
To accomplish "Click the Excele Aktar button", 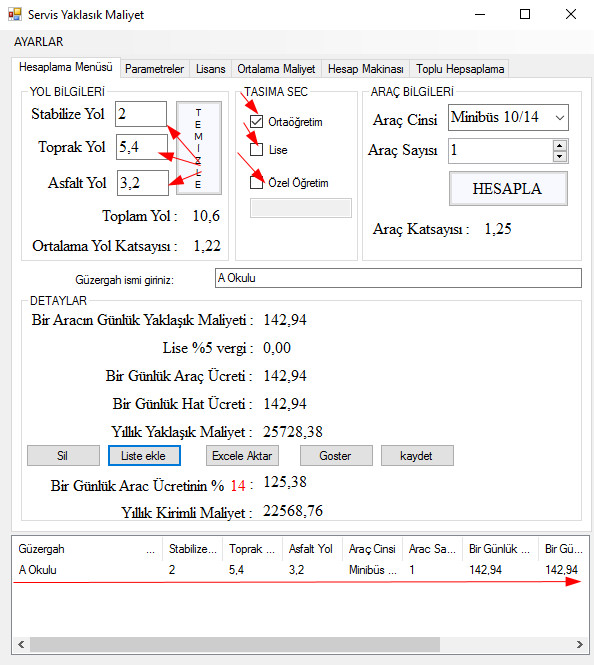I will coord(242,455).
